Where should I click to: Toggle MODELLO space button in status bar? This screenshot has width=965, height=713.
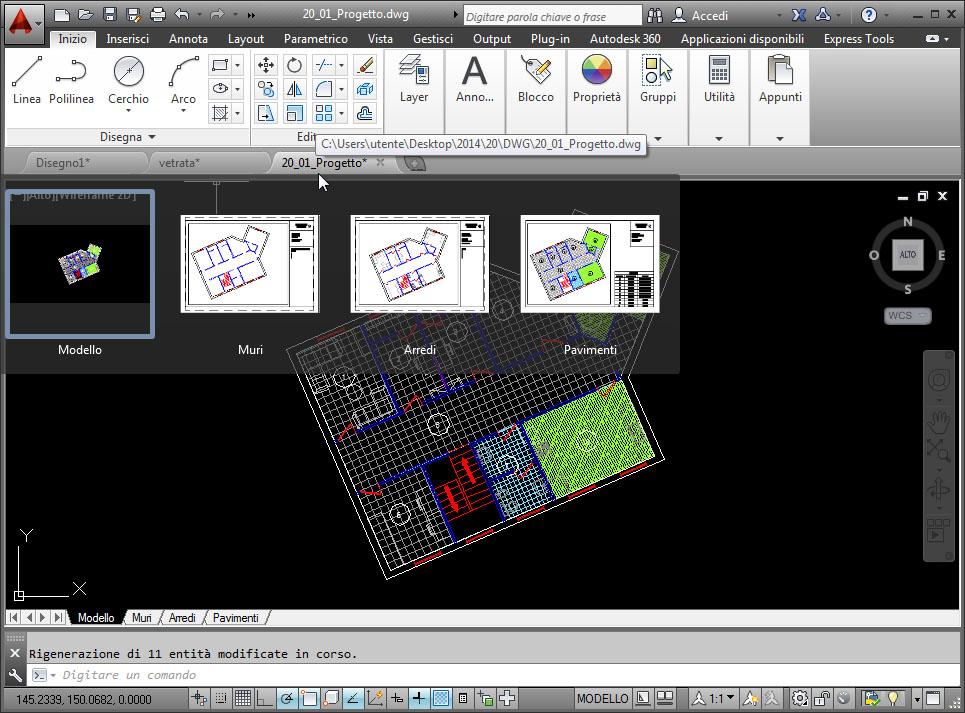(x=603, y=698)
